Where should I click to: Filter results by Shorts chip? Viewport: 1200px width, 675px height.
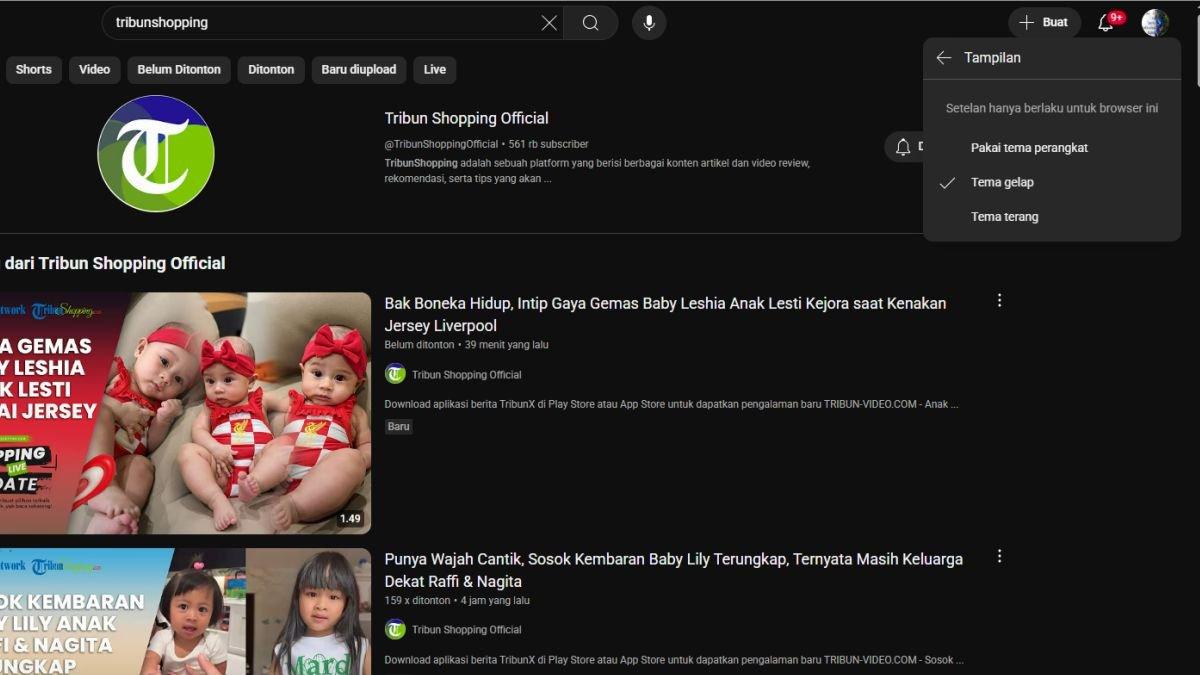34,70
